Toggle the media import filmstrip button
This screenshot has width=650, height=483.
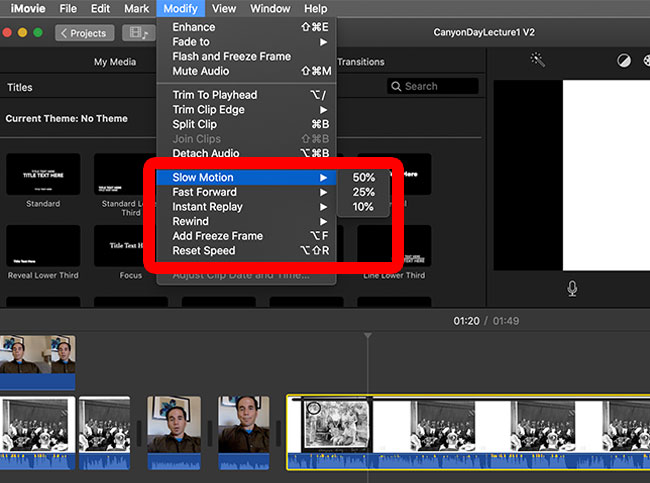pyautogui.click(x=139, y=33)
